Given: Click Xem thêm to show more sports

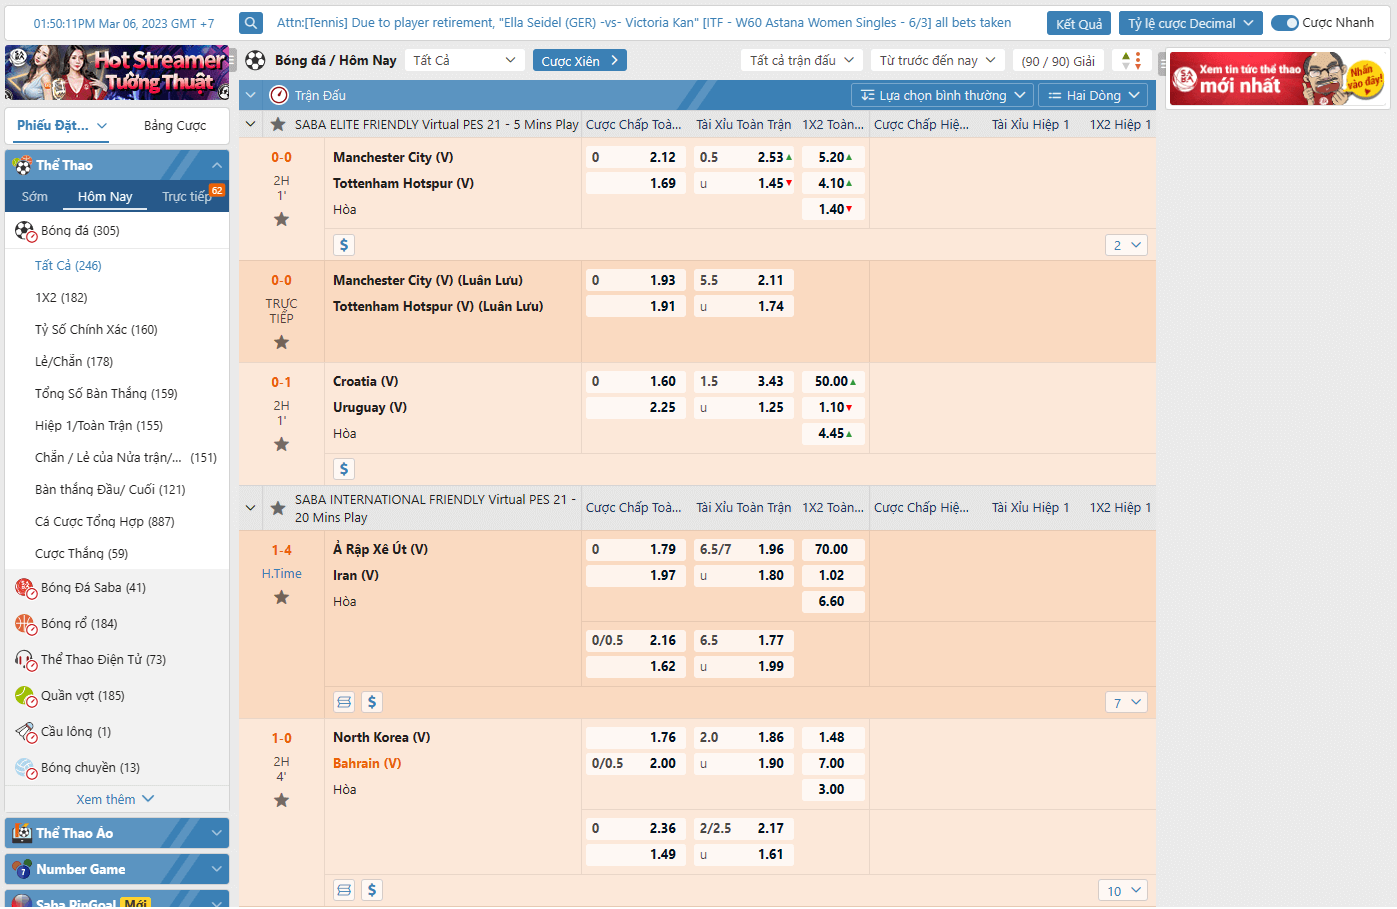Looking at the screenshot, I should (115, 800).
